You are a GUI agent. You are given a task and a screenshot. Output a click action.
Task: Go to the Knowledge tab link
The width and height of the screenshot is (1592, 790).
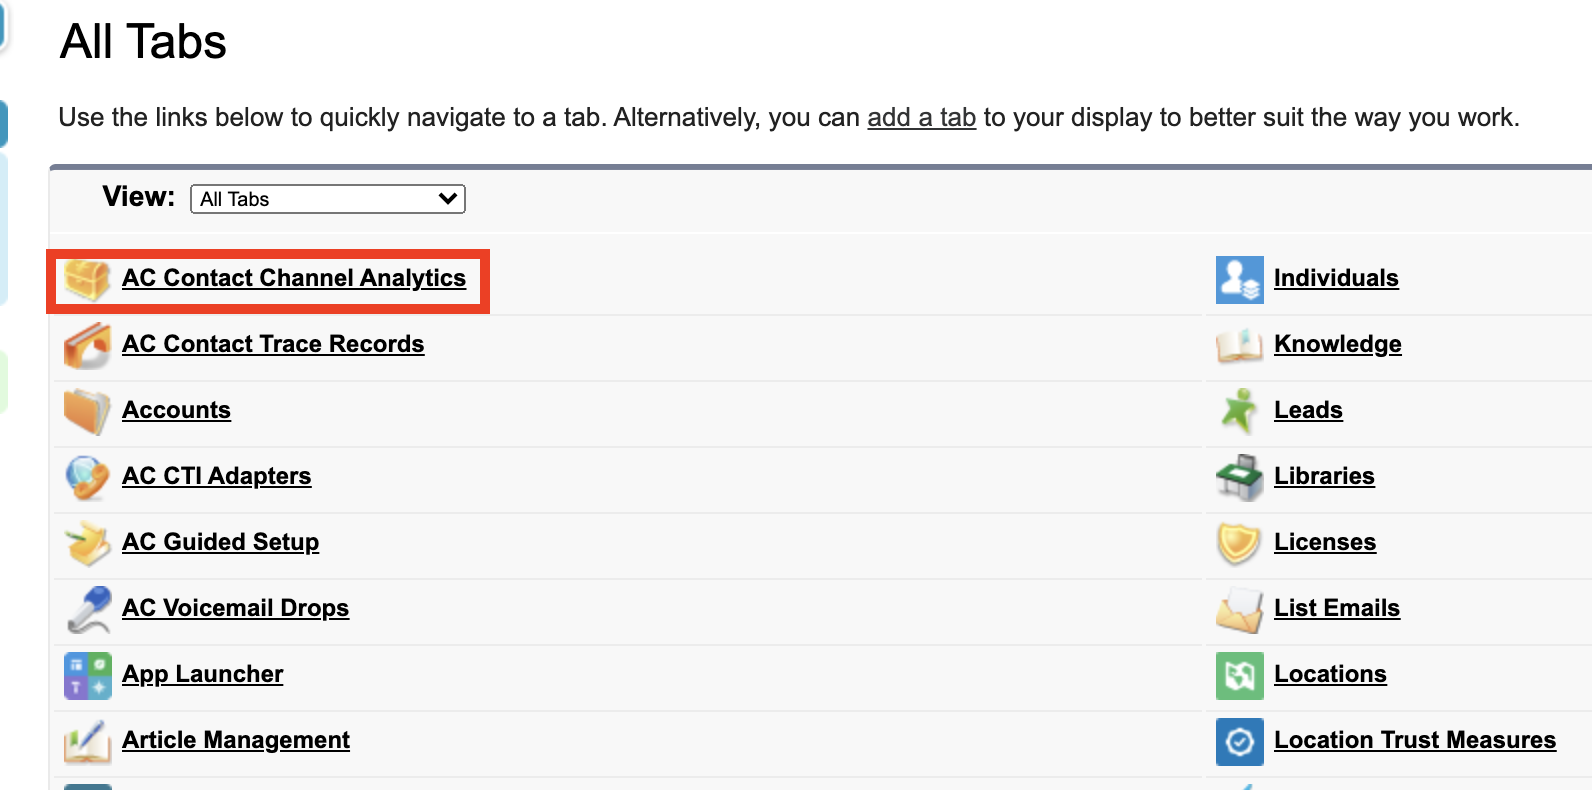(1337, 344)
